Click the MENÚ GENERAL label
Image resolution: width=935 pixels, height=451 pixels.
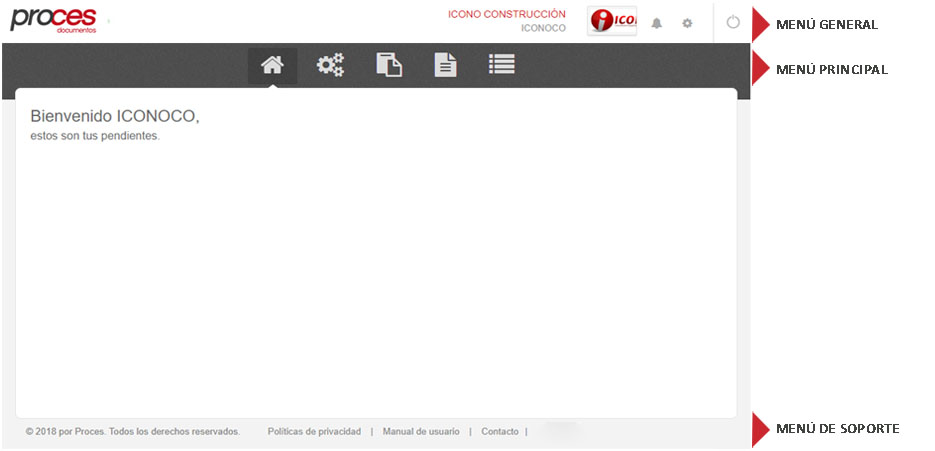pos(826,24)
